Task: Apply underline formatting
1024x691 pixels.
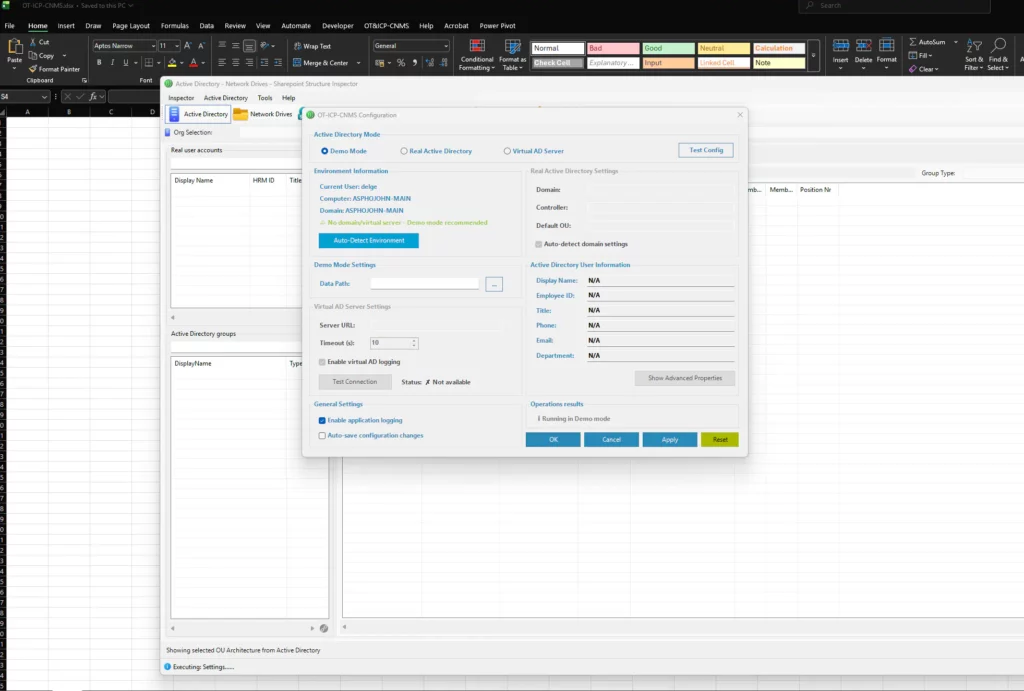Action: point(125,63)
